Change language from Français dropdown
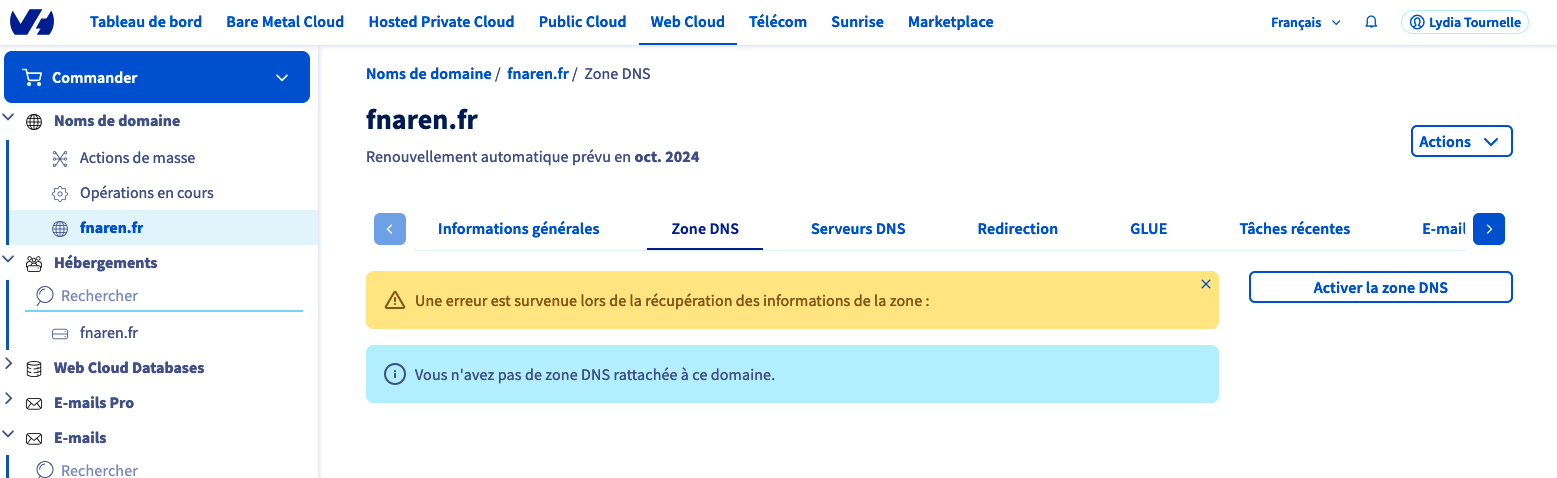 click(1305, 22)
